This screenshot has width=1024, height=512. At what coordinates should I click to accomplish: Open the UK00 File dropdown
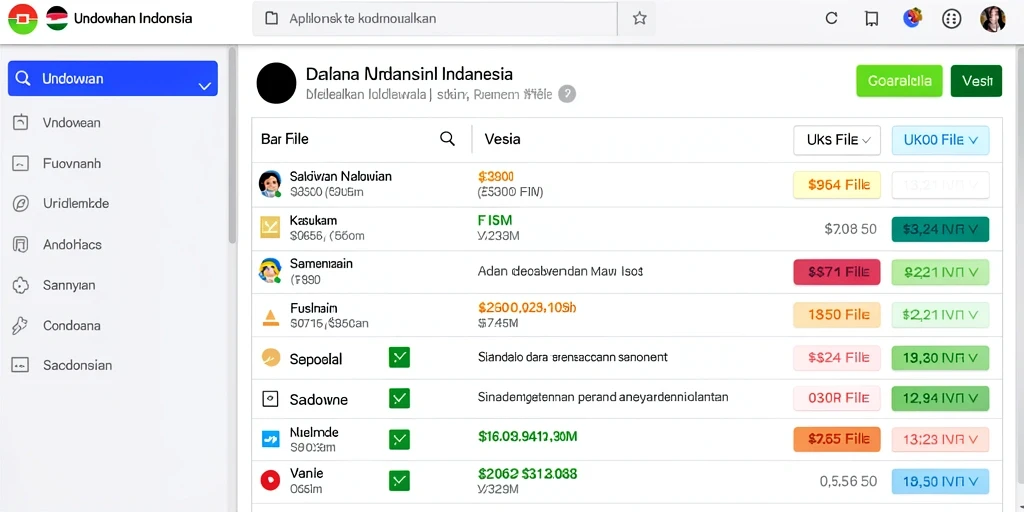click(x=940, y=140)
